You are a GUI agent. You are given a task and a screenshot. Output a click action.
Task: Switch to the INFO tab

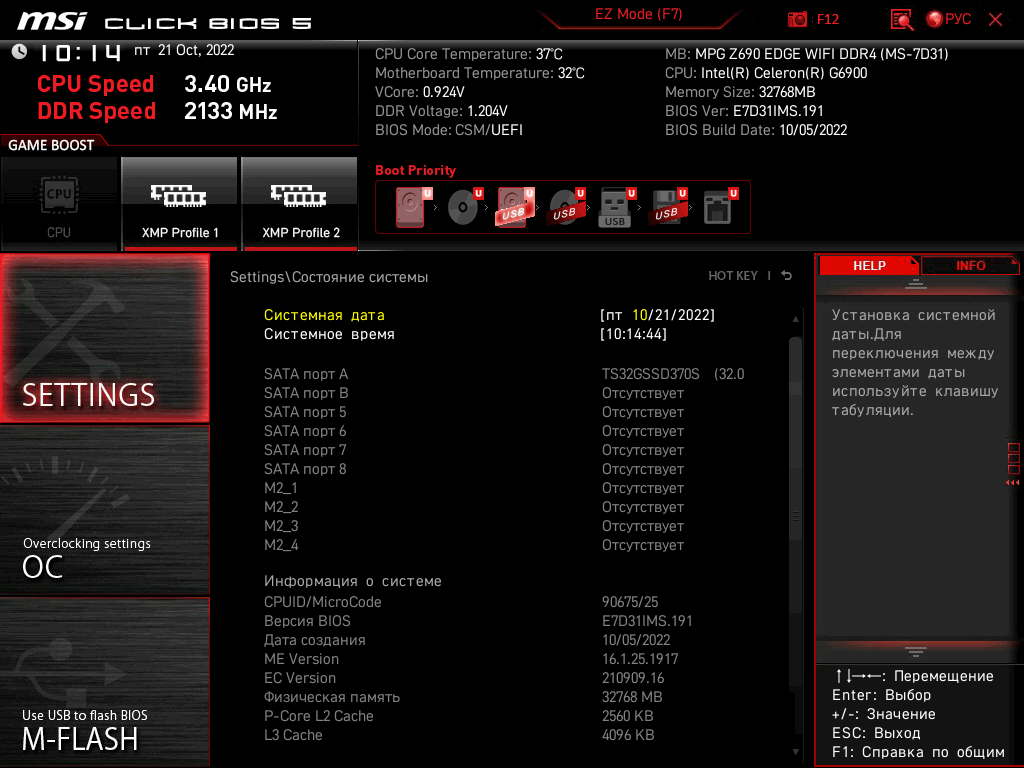pos(970,266)
